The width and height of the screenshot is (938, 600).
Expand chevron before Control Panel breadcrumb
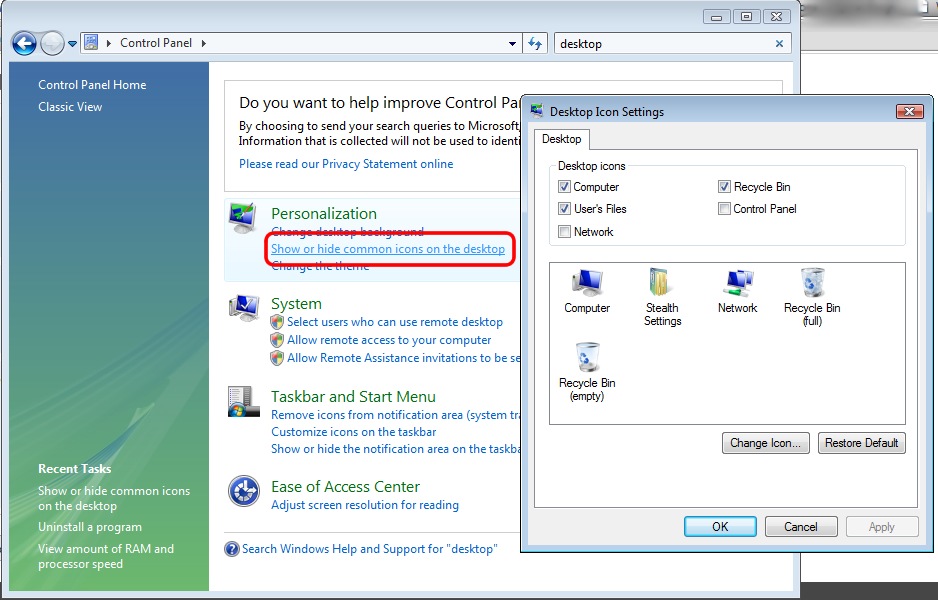[109, 43]
